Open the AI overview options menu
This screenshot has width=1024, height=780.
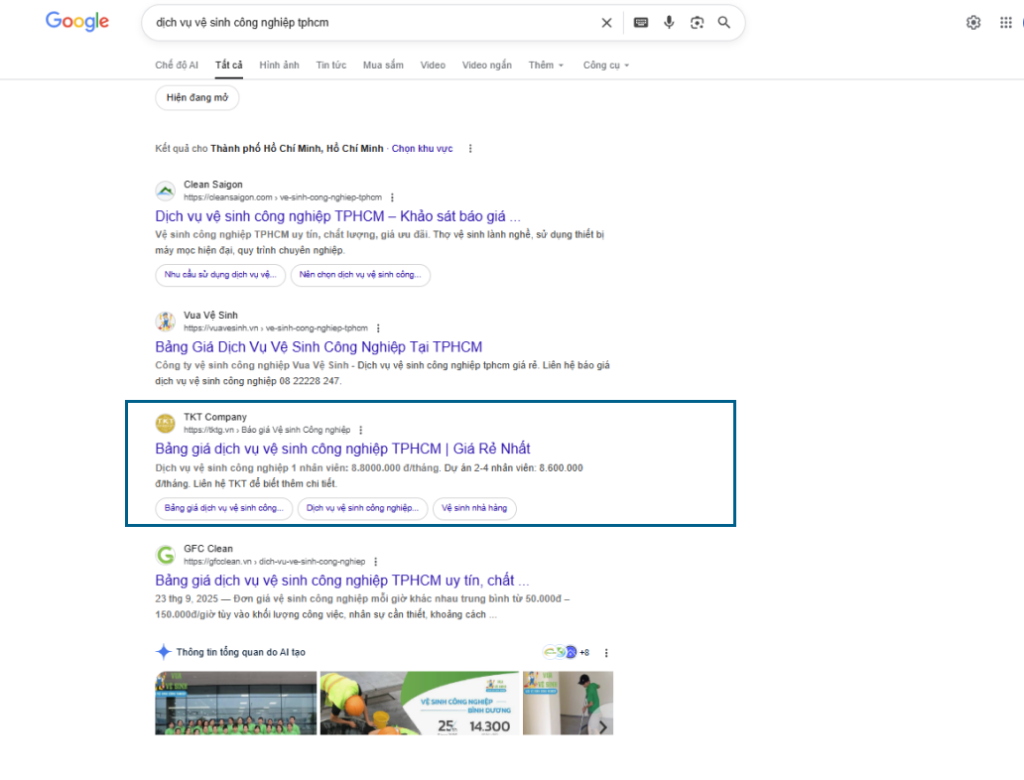point(606,653)
